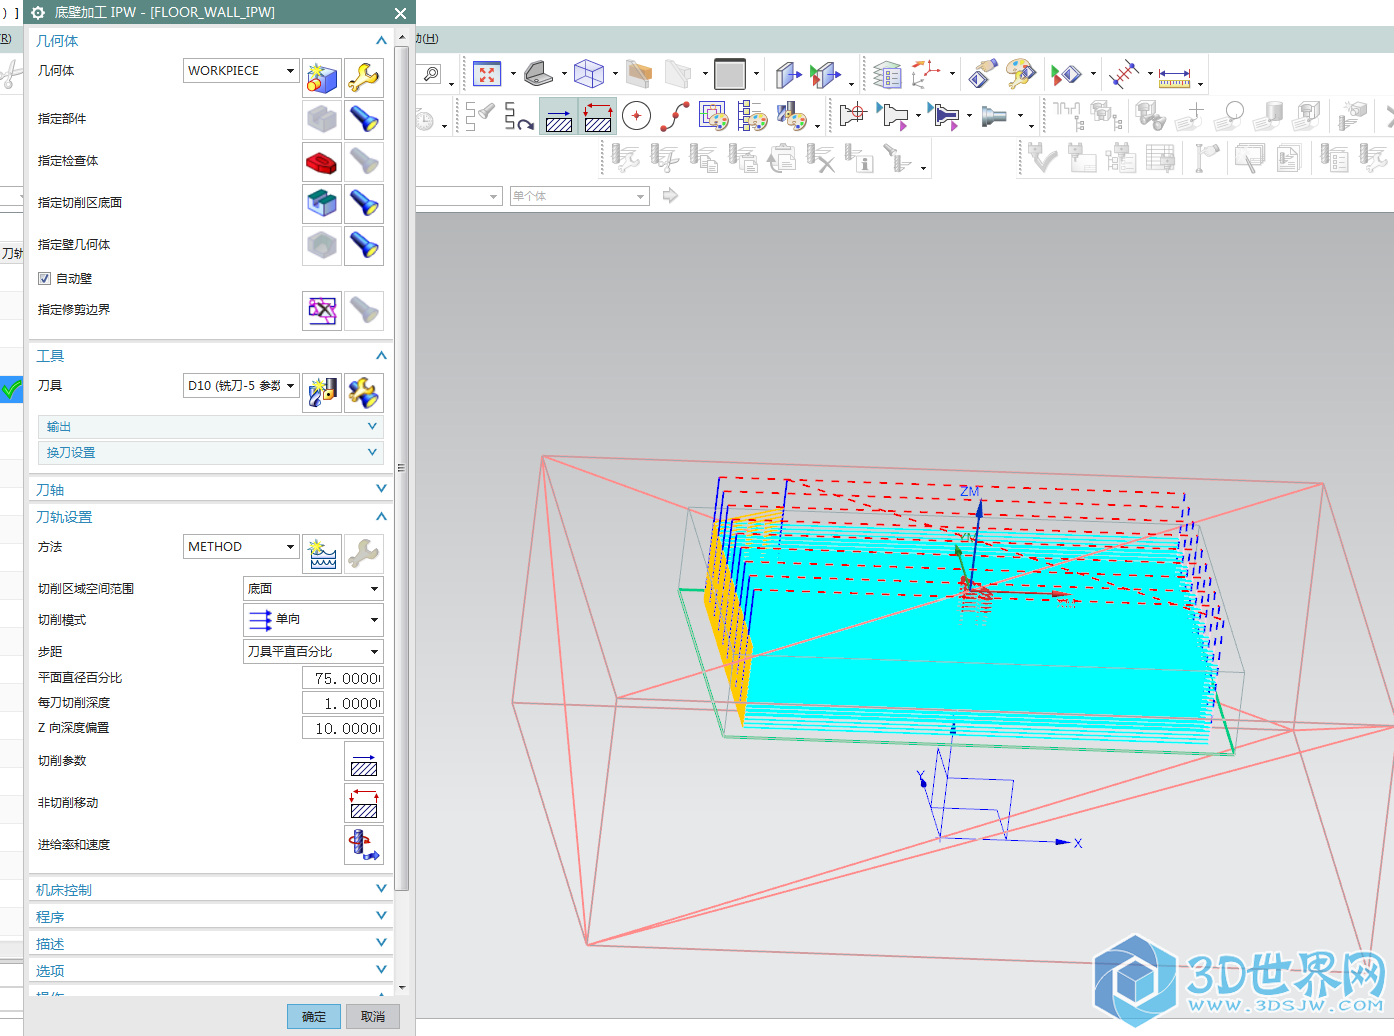Click the new tool icon beside D10

322,392
